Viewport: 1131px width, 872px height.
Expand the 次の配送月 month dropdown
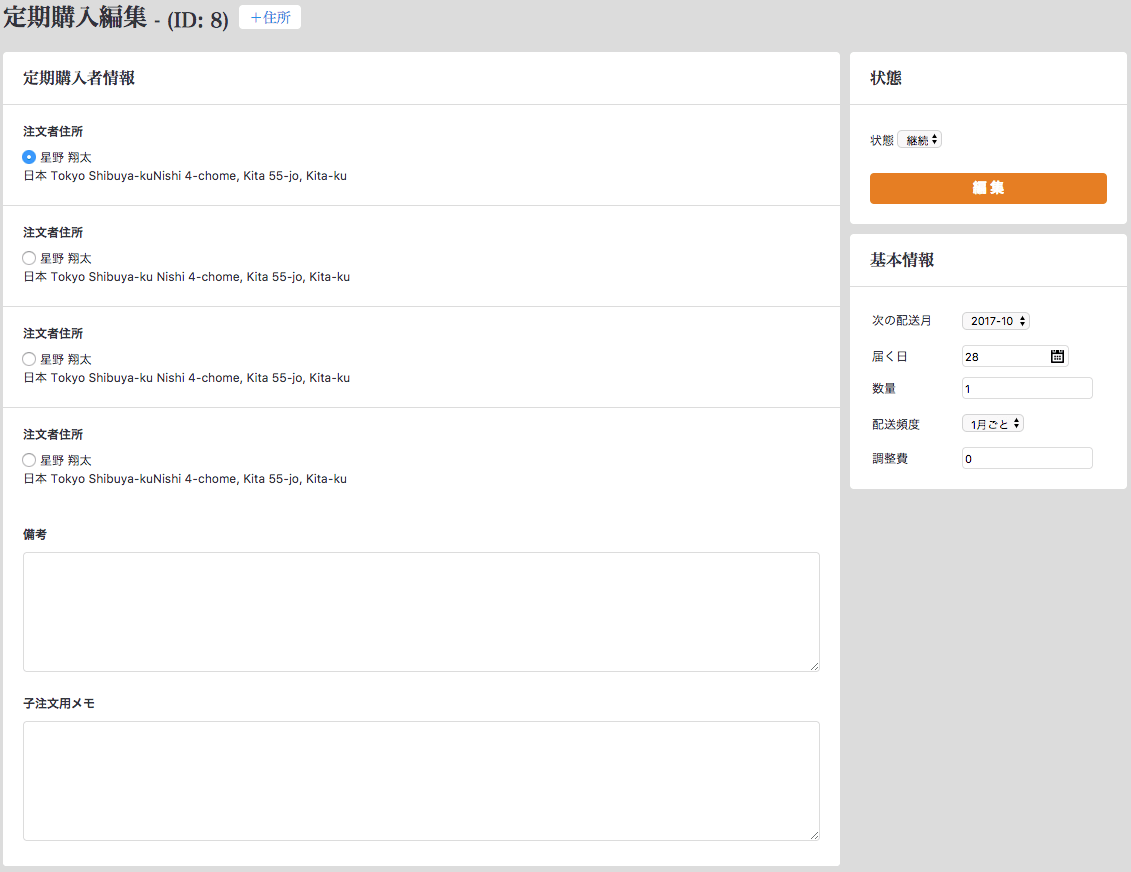(995, 321)
